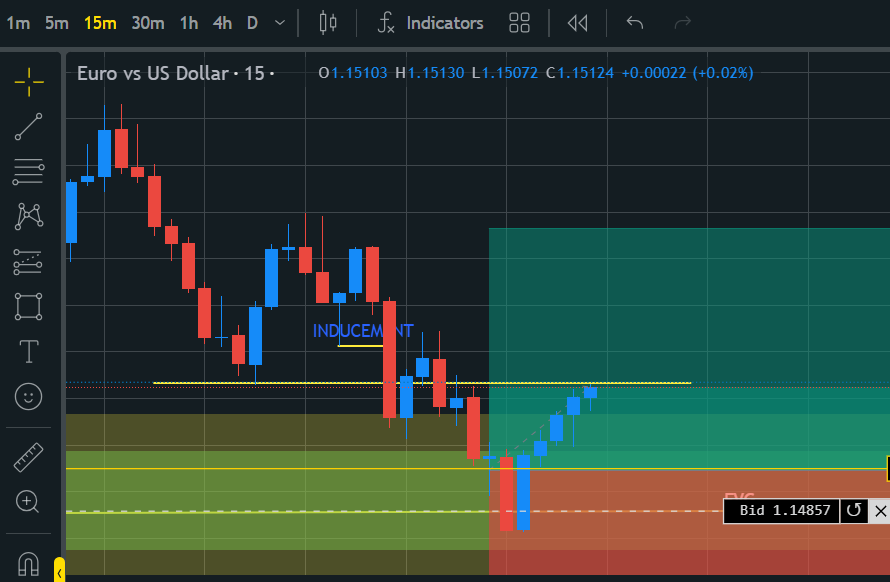Switch to the 1m timeframe
The width and height of the screenshot is (890, 582).
[x=17, y=23]
